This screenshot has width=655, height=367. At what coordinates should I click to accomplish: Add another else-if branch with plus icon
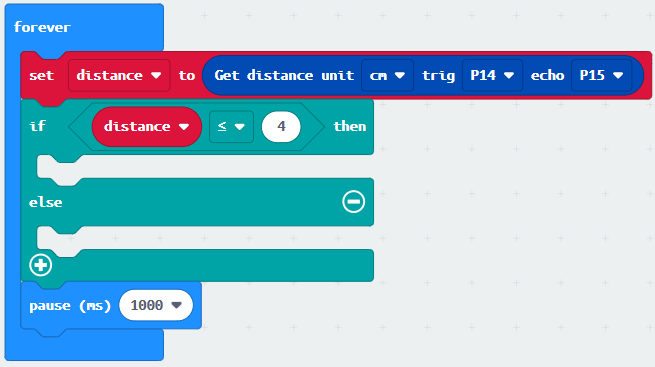tap(41, 265)
